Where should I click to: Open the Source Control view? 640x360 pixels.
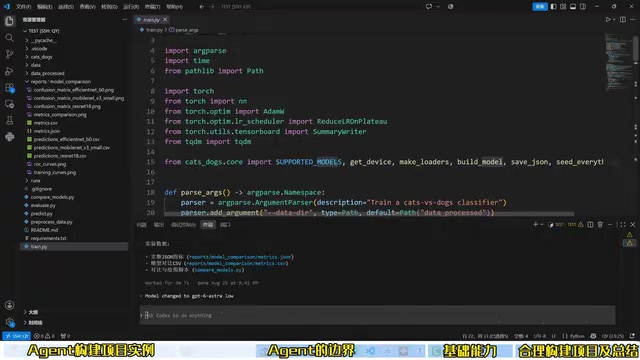[x=9, y=54]
